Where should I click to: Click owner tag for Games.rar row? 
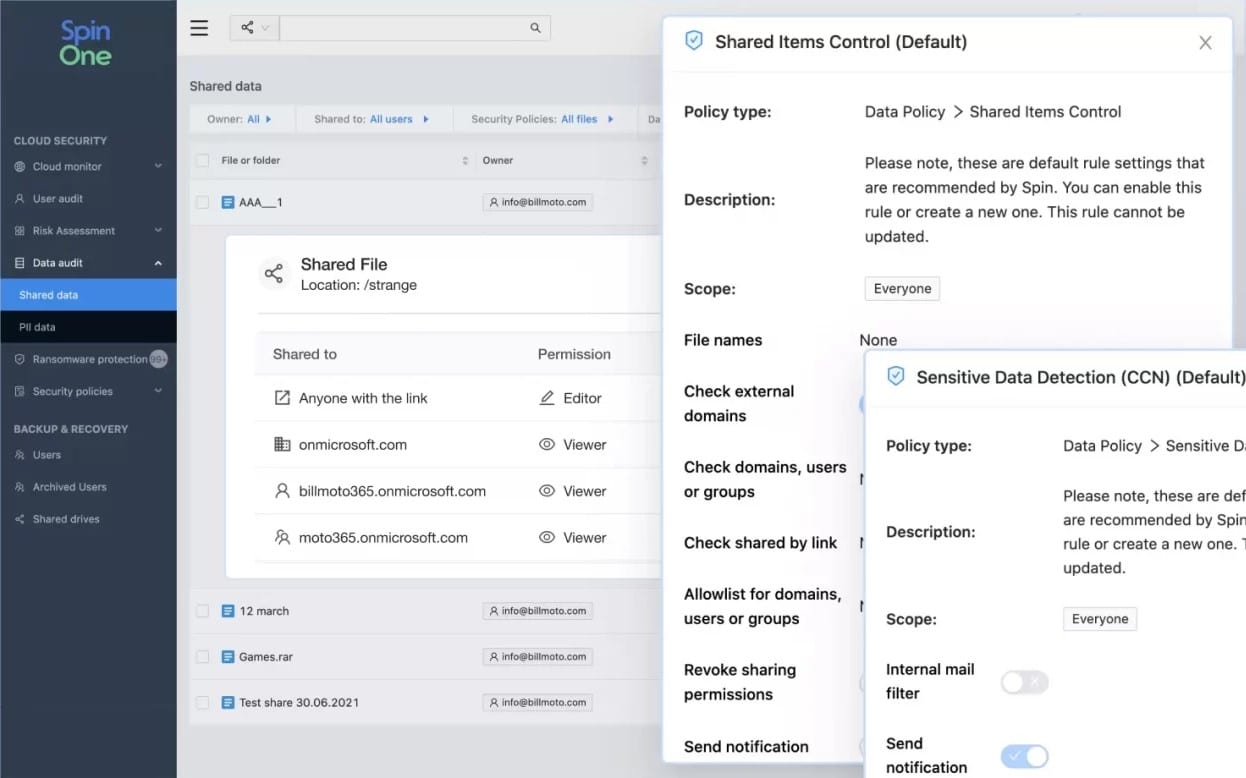point(537,657)
